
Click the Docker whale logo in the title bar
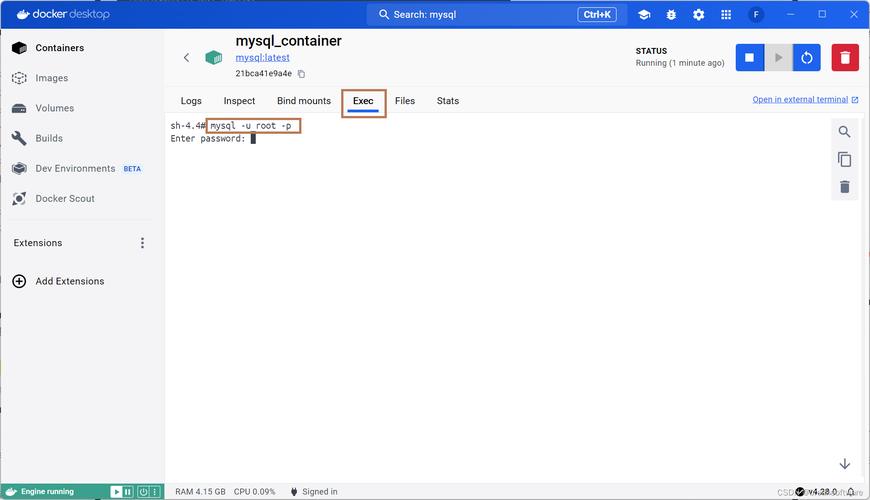pos(23,14)
